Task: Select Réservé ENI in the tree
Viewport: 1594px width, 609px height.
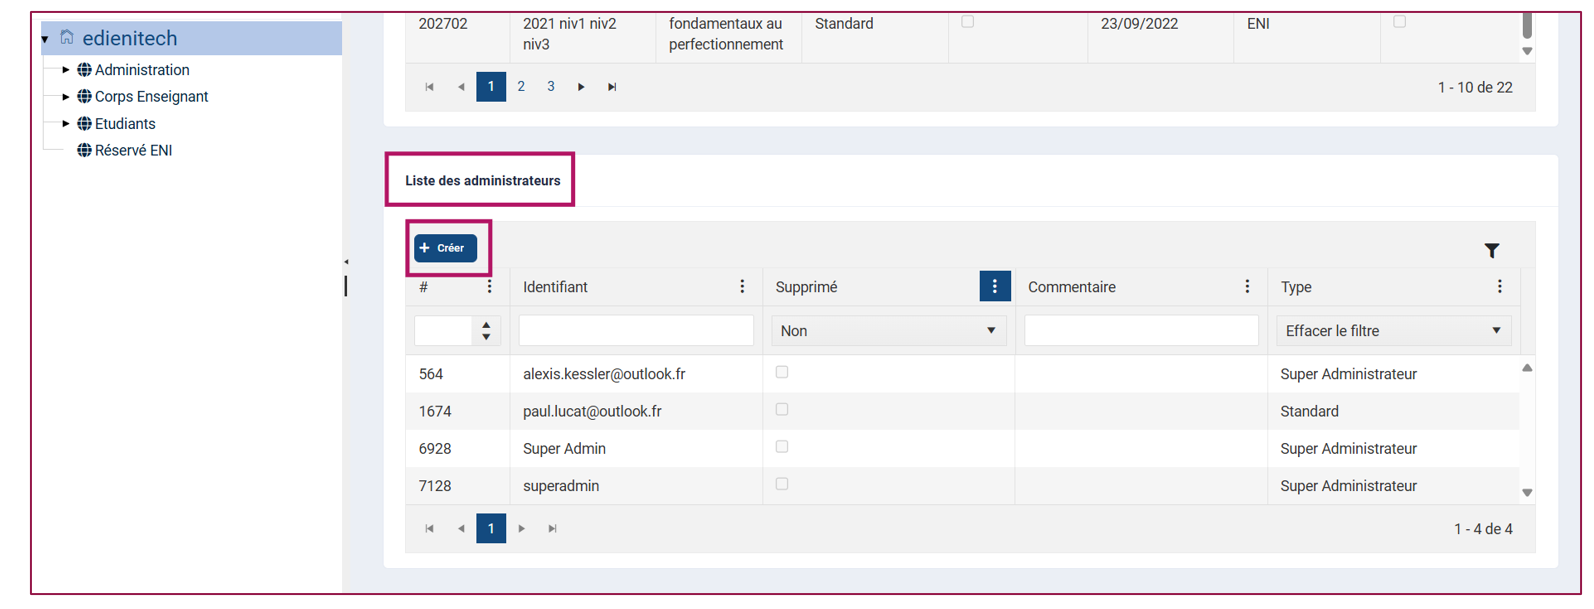Action: tap(133, 150)
